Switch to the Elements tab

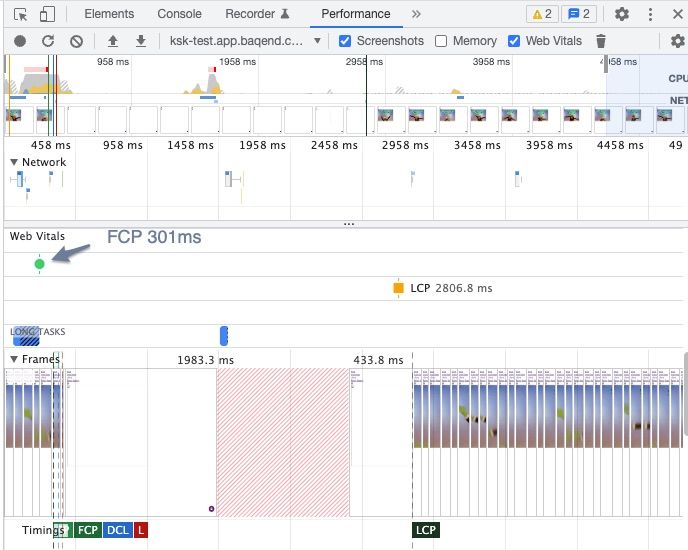(109, 14)
